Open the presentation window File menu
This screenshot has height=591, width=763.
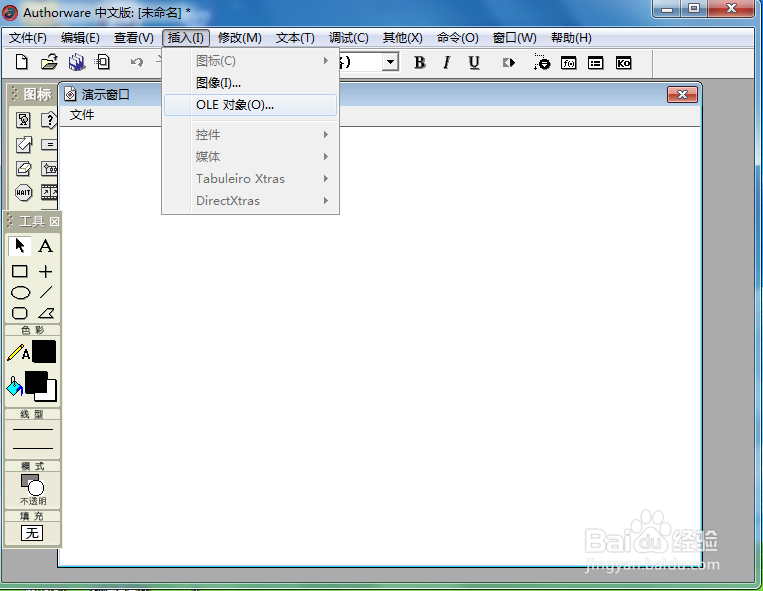(82, 115)
